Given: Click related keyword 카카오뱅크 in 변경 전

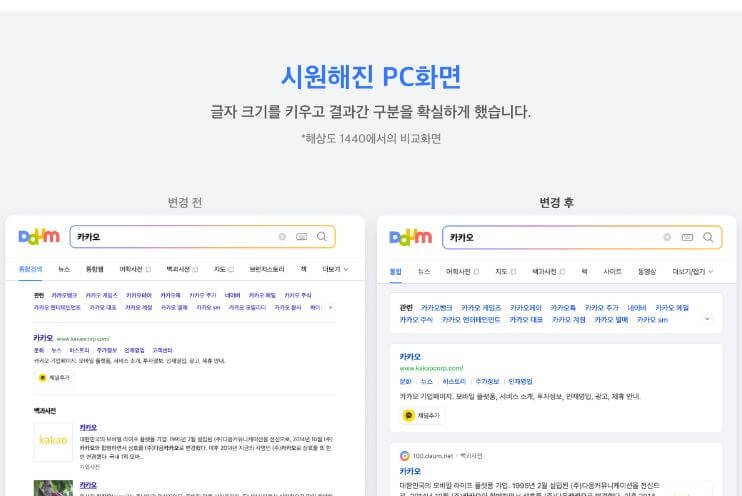Looking at the screenshot, I should [64, 295].
